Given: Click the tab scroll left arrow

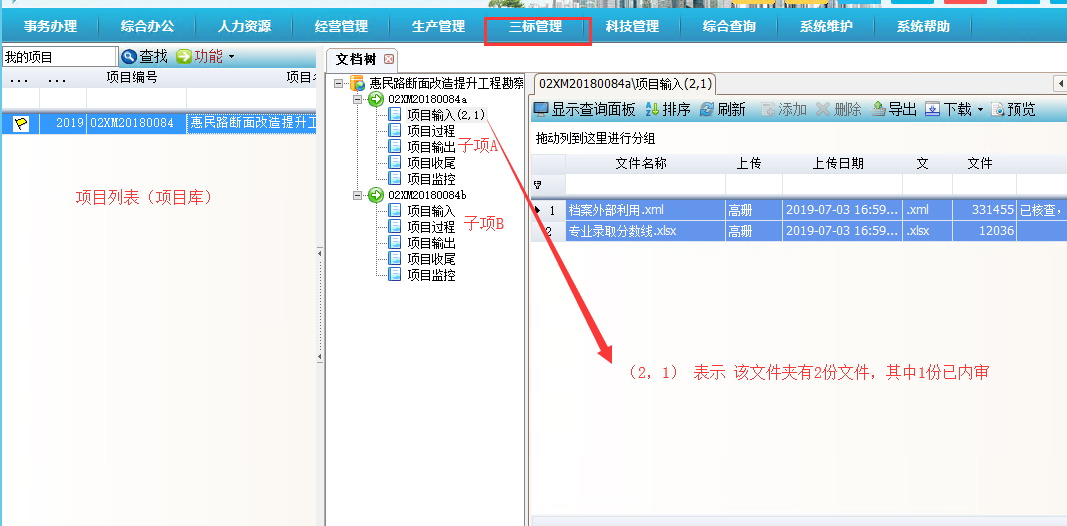Looking at the screenshot, I should 1060,84.
